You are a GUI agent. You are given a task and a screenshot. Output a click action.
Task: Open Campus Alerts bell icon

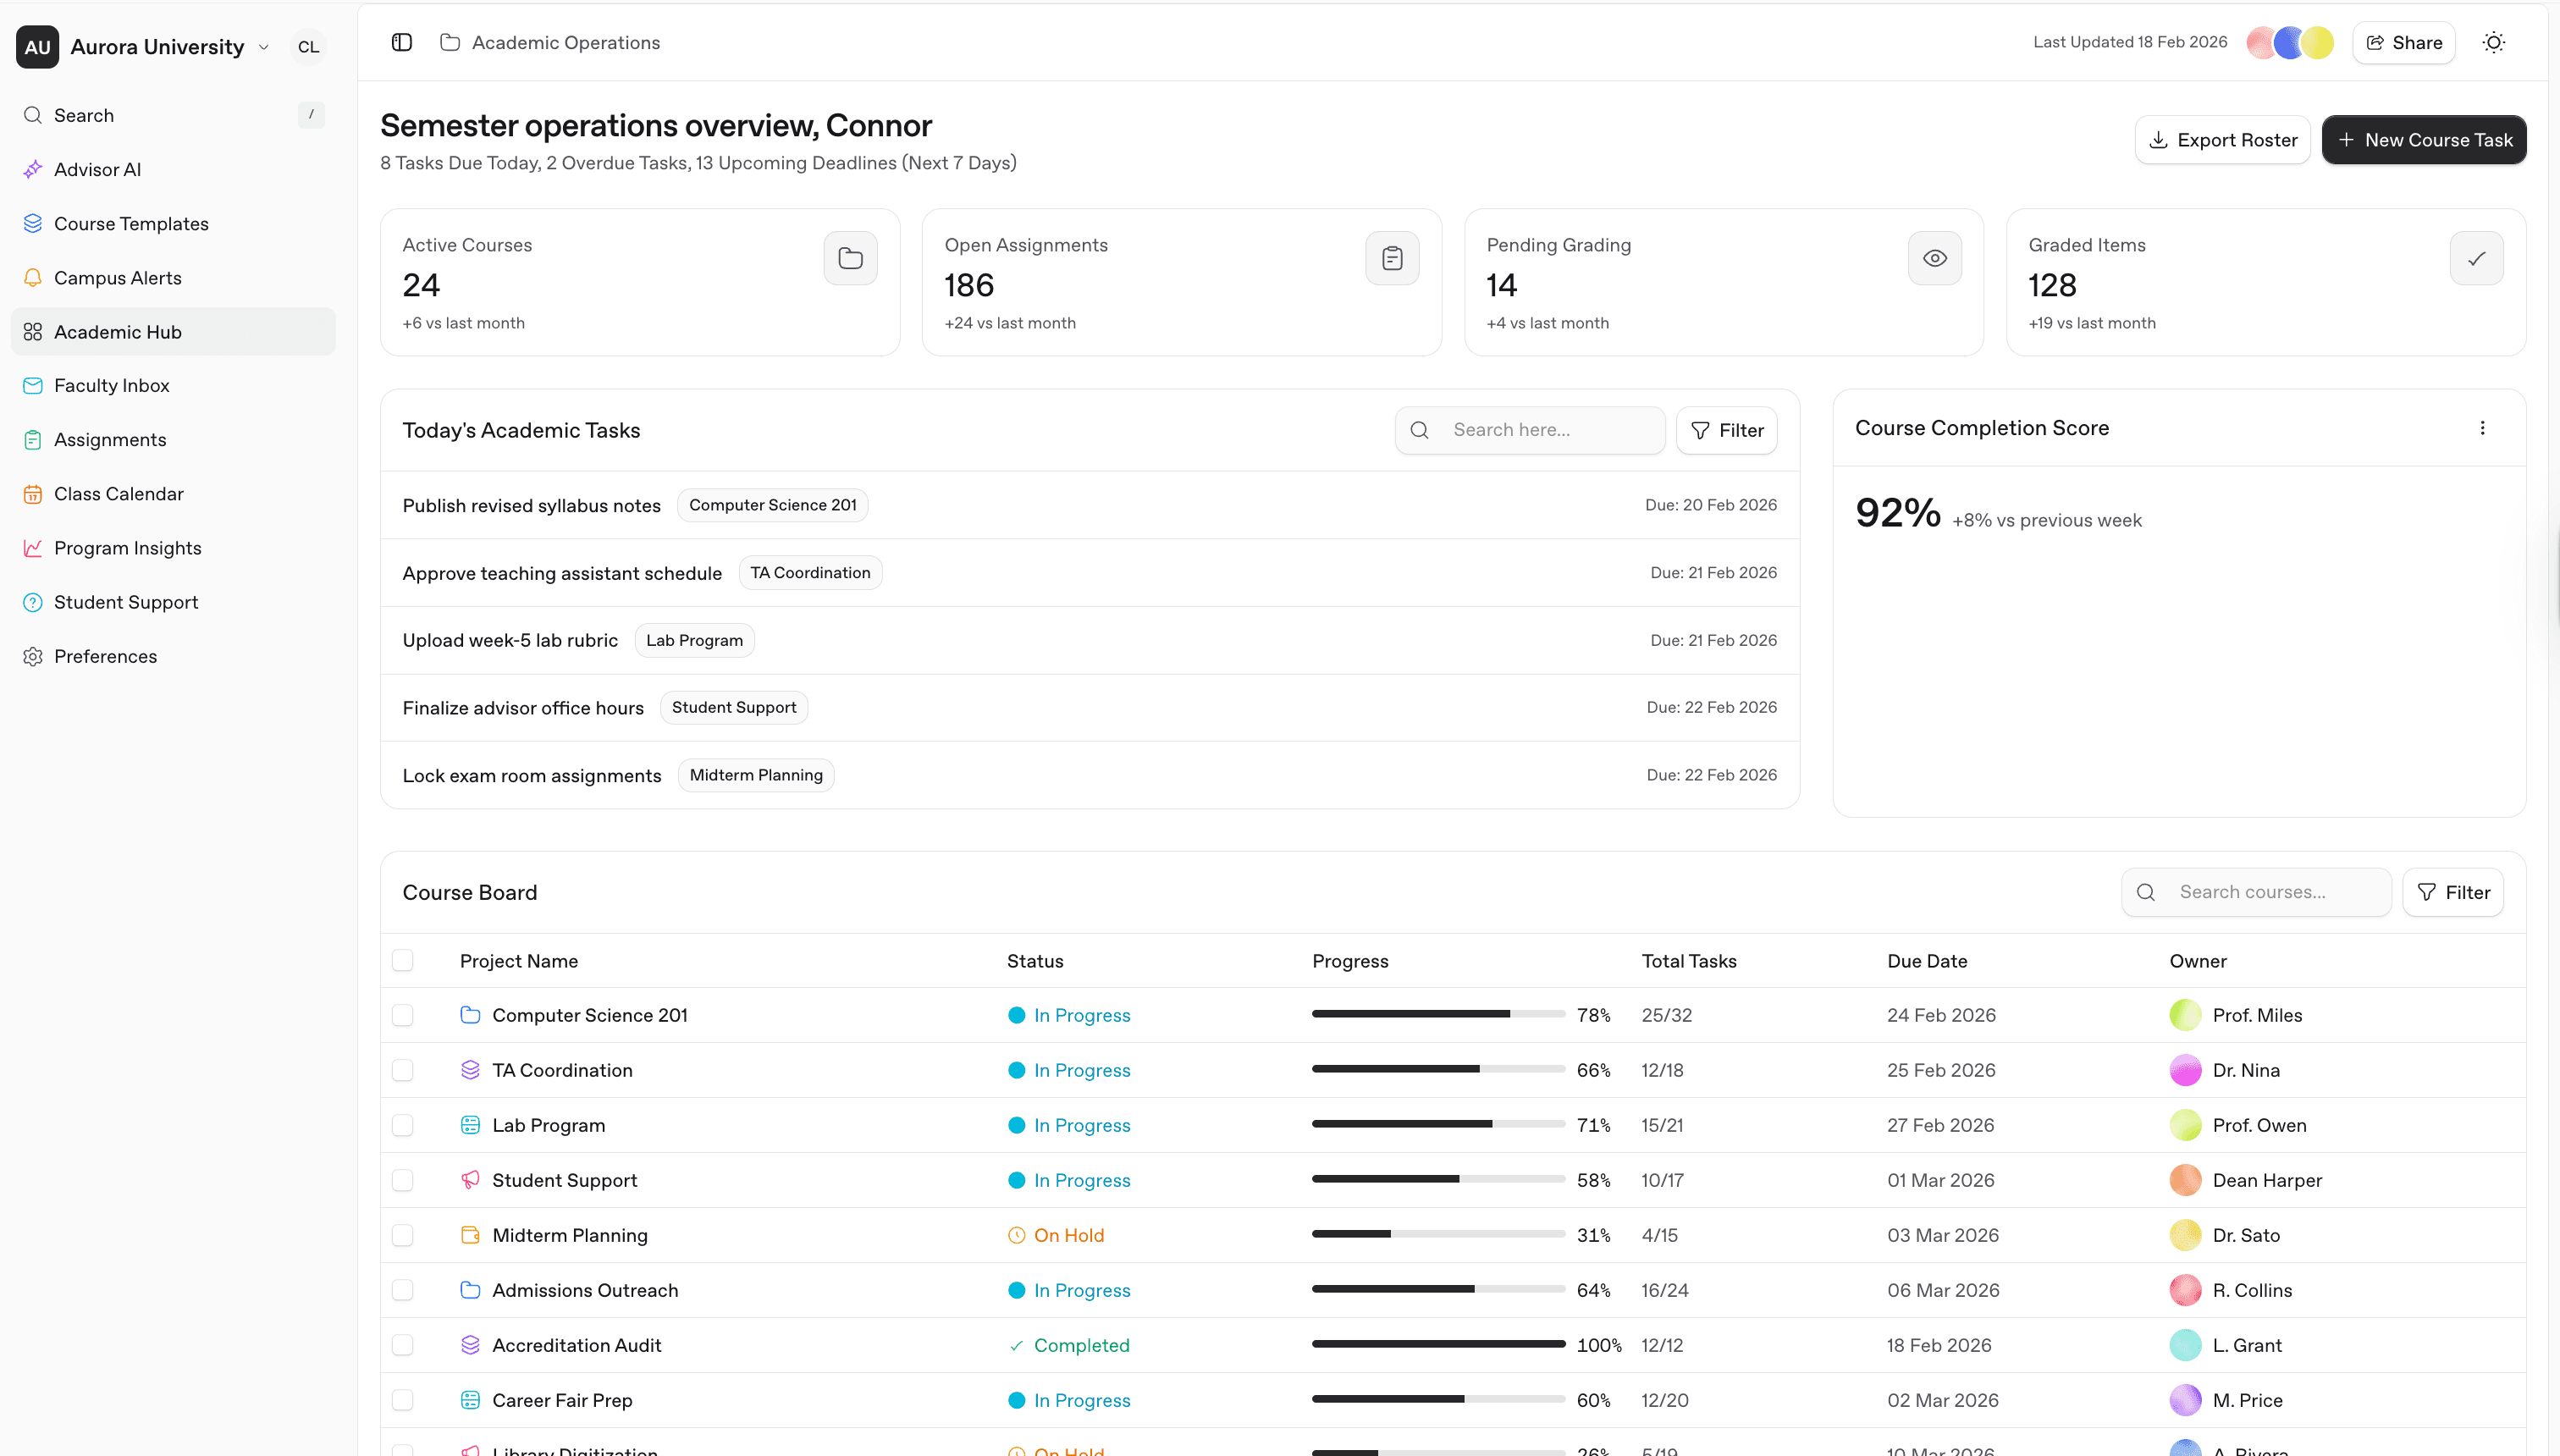(33, 277)
